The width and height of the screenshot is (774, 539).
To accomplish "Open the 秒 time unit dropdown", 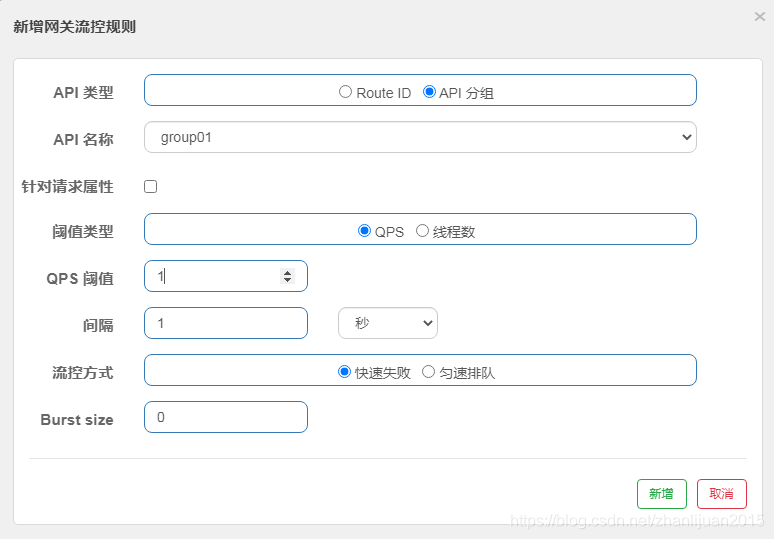I will [387, 323].
